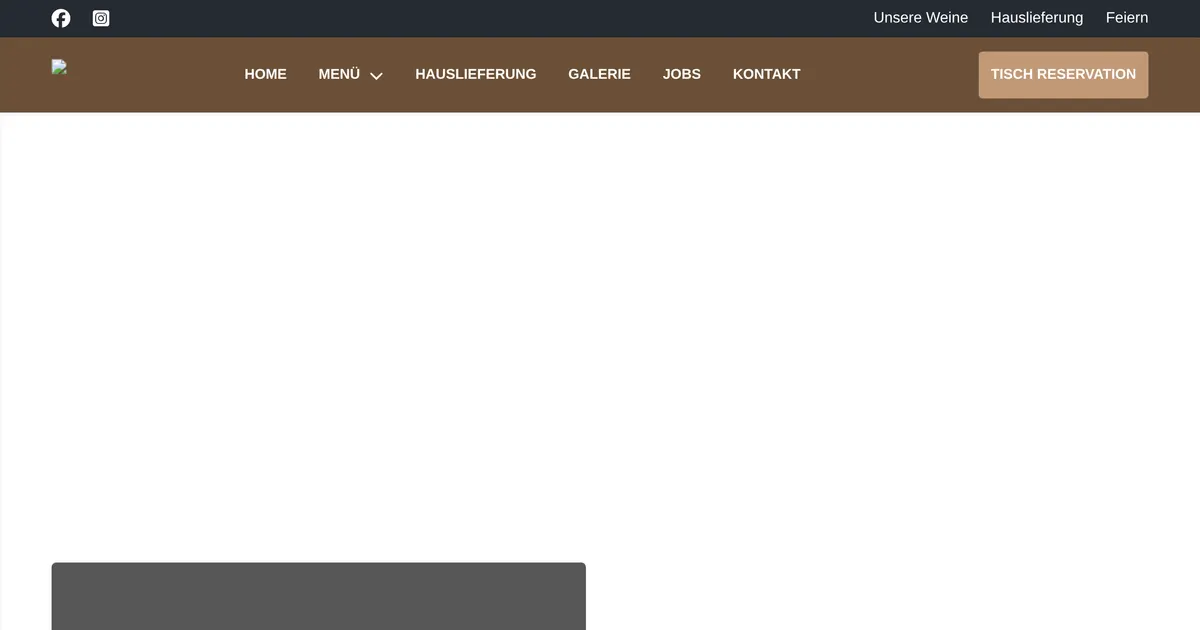Open the Galerie page
Image resolution: width=1200 pixels, height=630 pixels.
click(599, 74)
